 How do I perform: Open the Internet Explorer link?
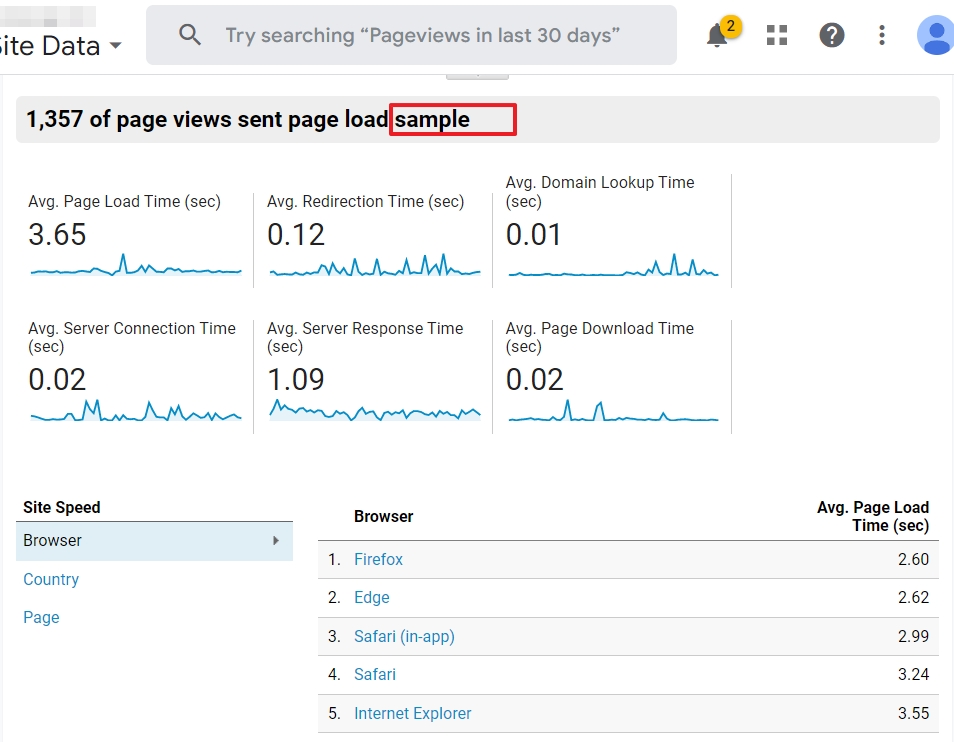pyautogui.click(x=412, y=713)
